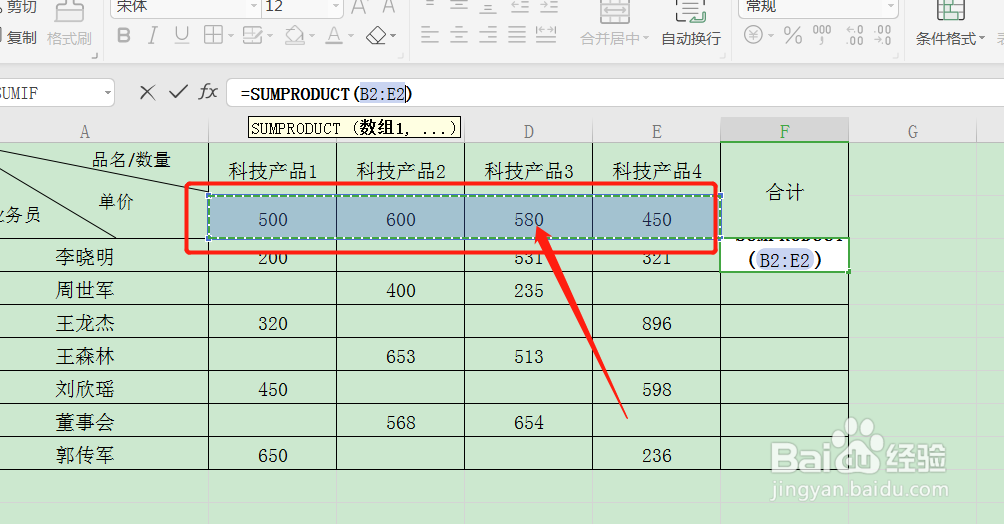Open the font name (宋体) dropdown
This screenshot has height=524, width=1004.
[254, 7]
